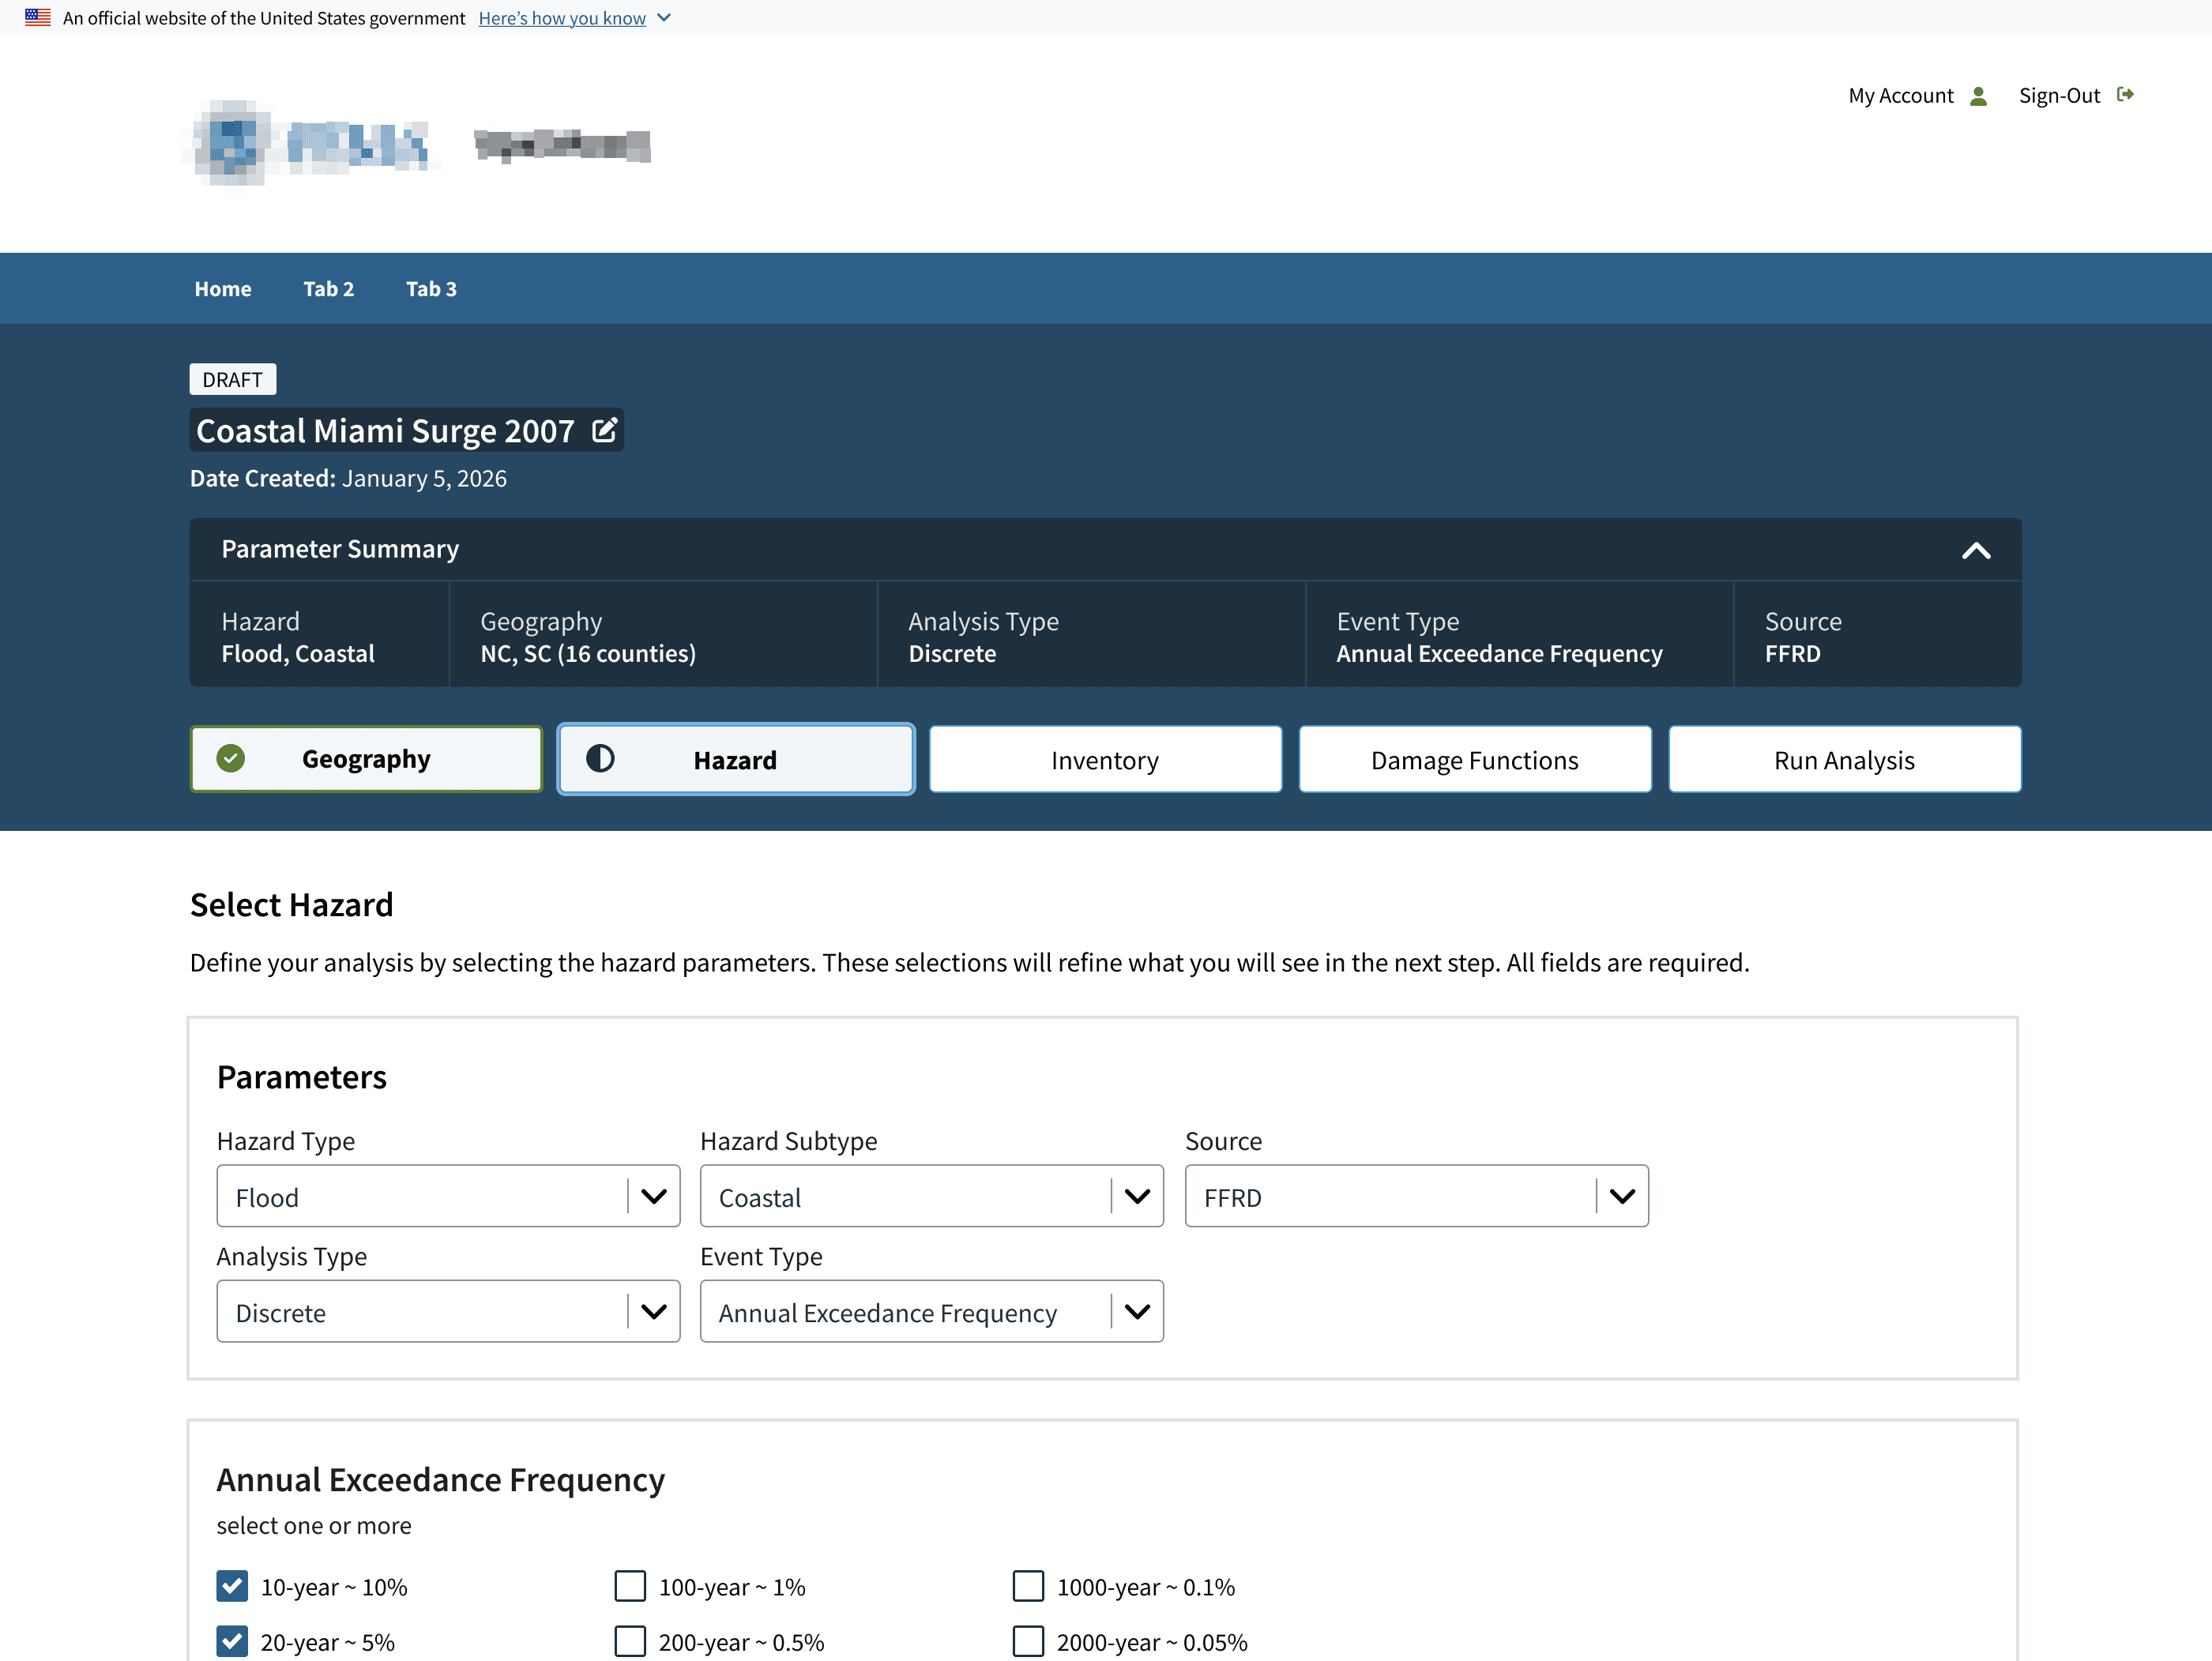This screenshot has width=2212, height=1661.
Task: Open the Hazard Type dropdown
Action: [x=448, y=1196]
